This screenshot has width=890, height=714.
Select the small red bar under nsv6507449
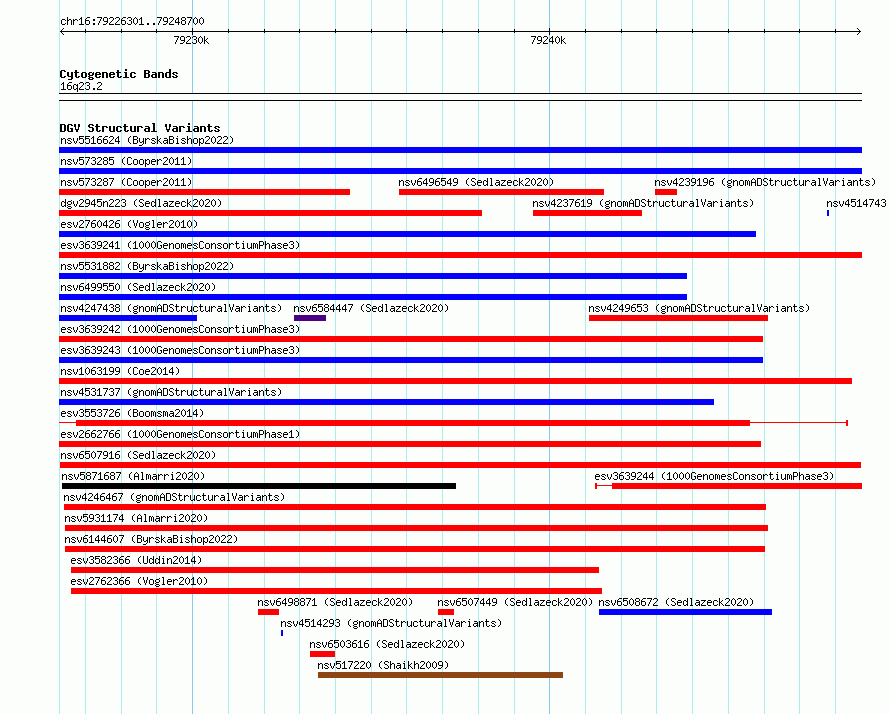446,612
